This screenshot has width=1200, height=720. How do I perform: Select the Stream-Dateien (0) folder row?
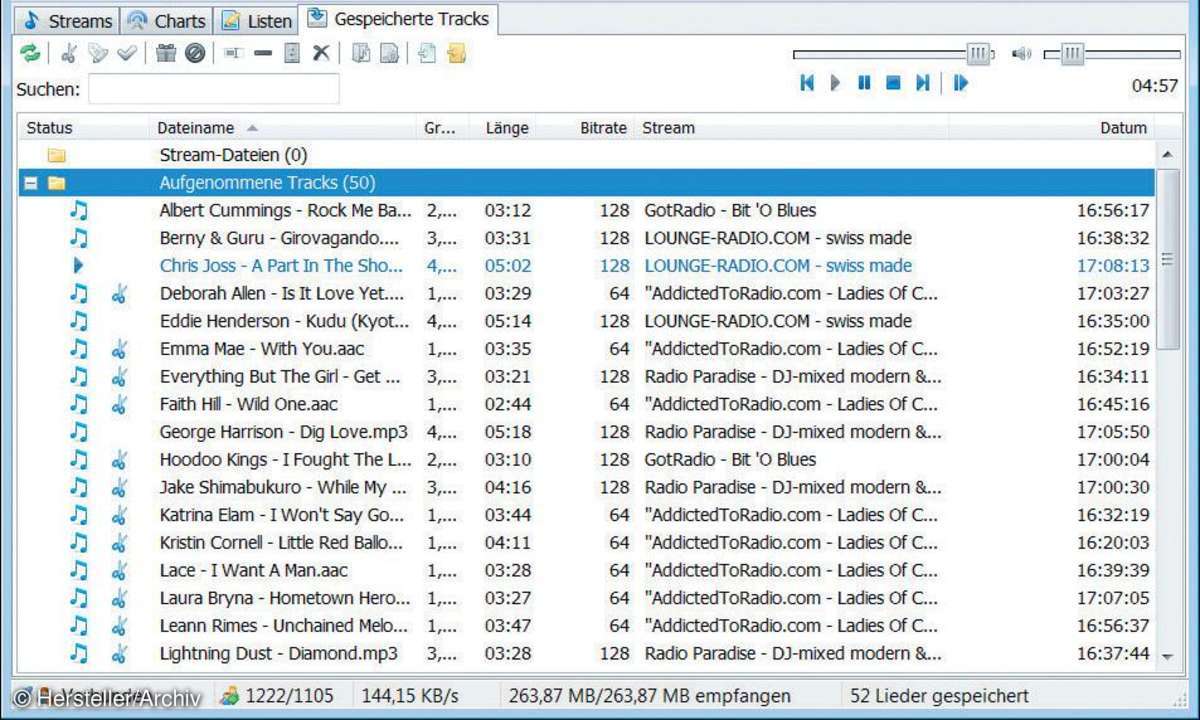tap(587, 155)
